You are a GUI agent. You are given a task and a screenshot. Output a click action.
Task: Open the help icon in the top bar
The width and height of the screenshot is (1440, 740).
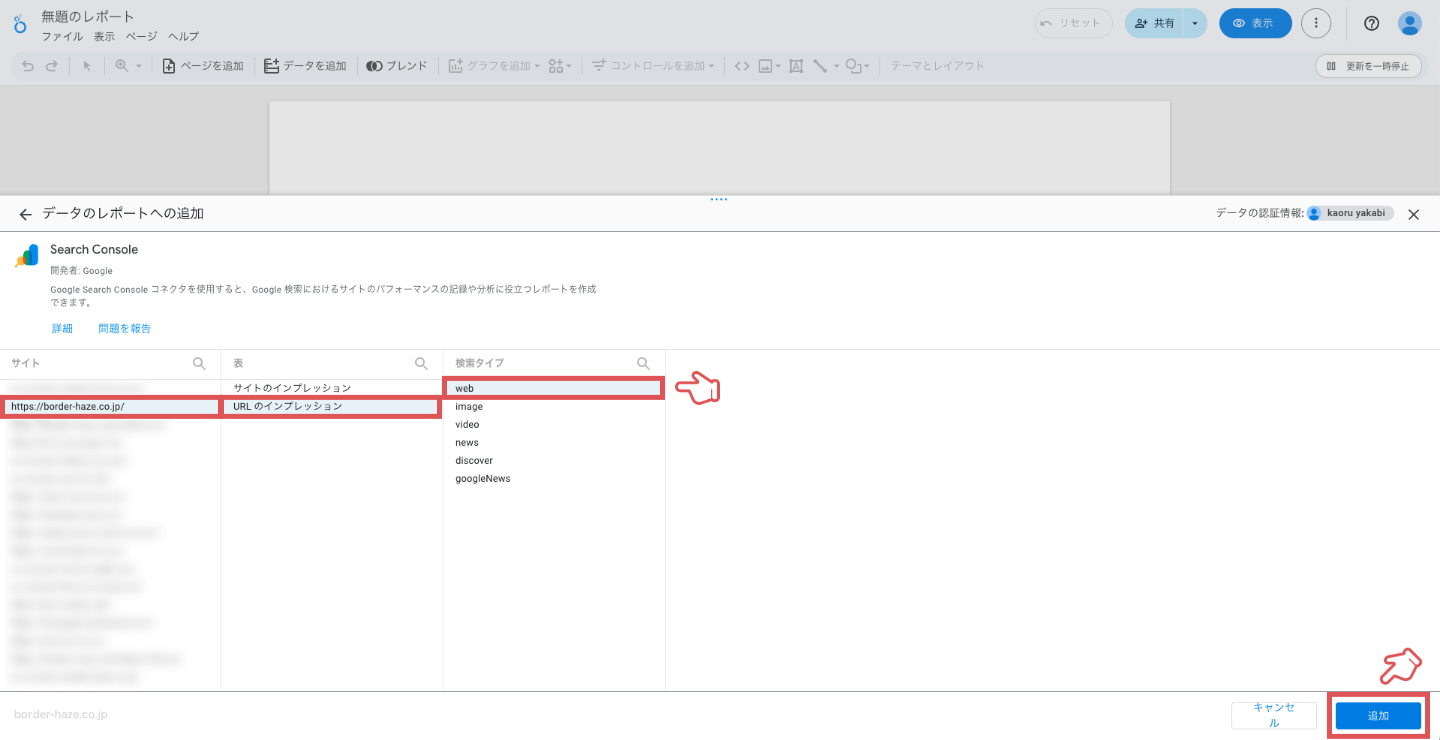1371,23
